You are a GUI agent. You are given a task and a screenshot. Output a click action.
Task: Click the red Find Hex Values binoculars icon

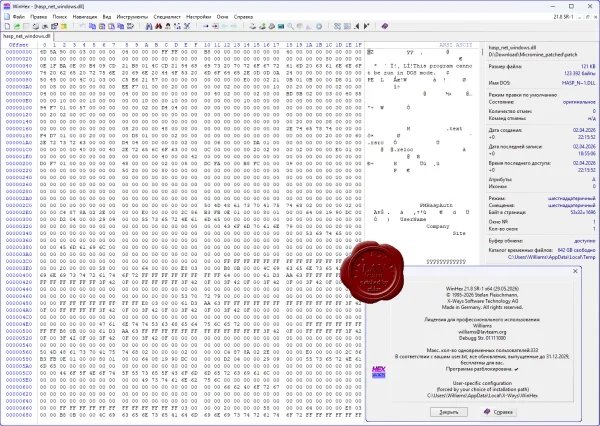tap(158, 26)
